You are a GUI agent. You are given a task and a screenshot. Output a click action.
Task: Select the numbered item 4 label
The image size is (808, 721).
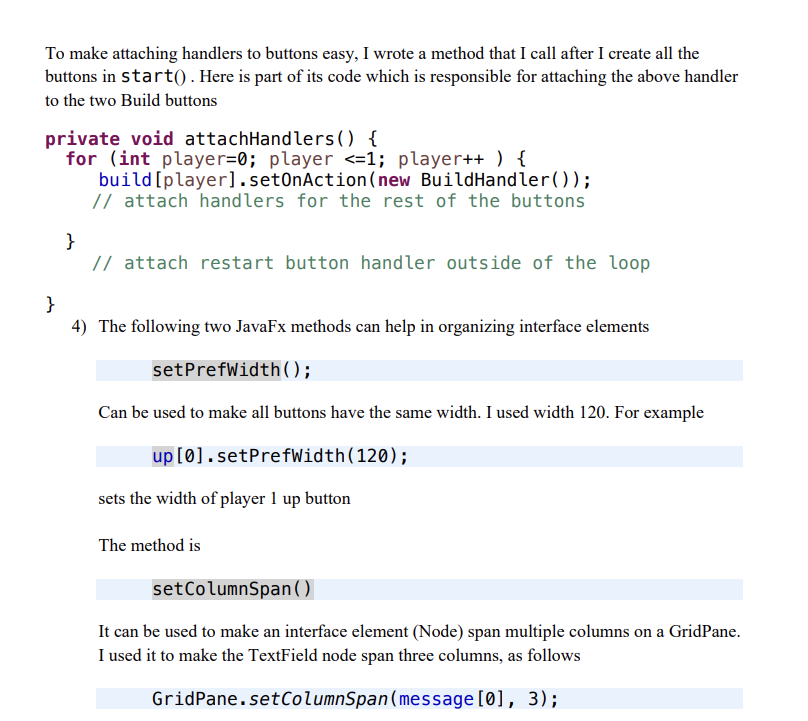point(80,326)
